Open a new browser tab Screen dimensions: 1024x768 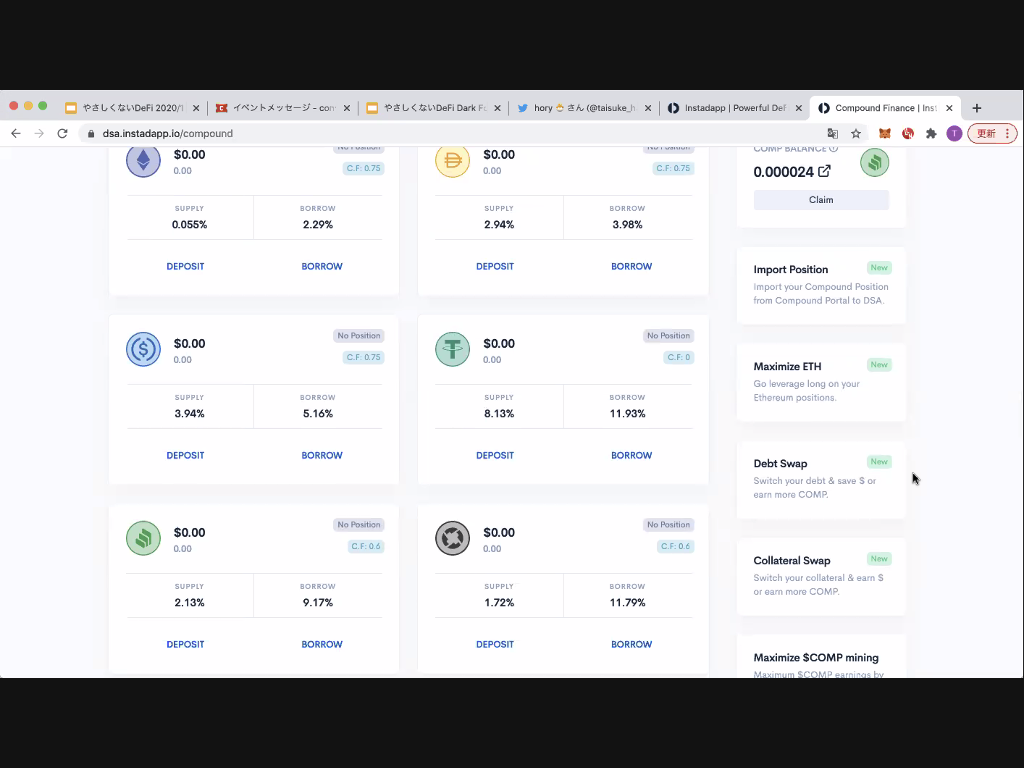[977, 108]
